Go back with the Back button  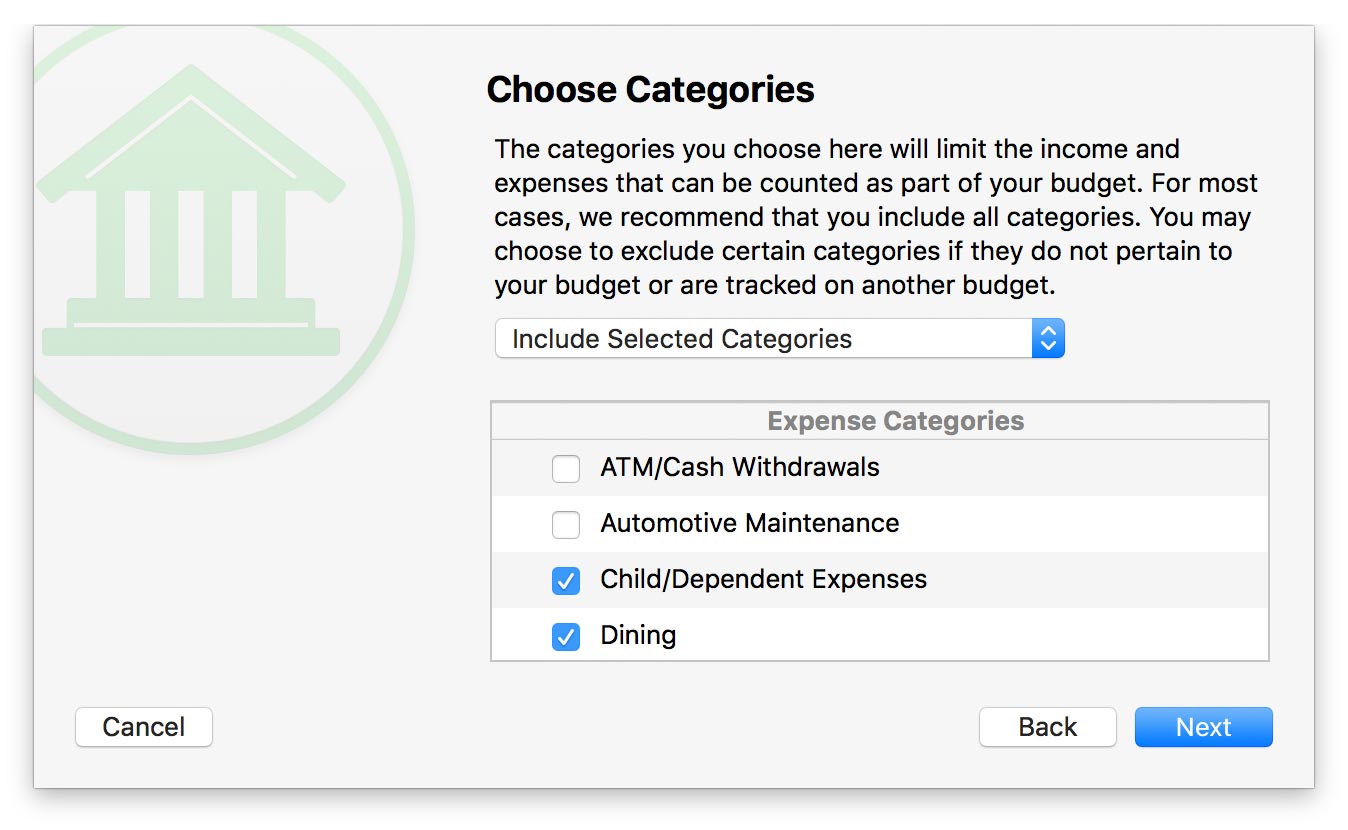point(1047,727)
